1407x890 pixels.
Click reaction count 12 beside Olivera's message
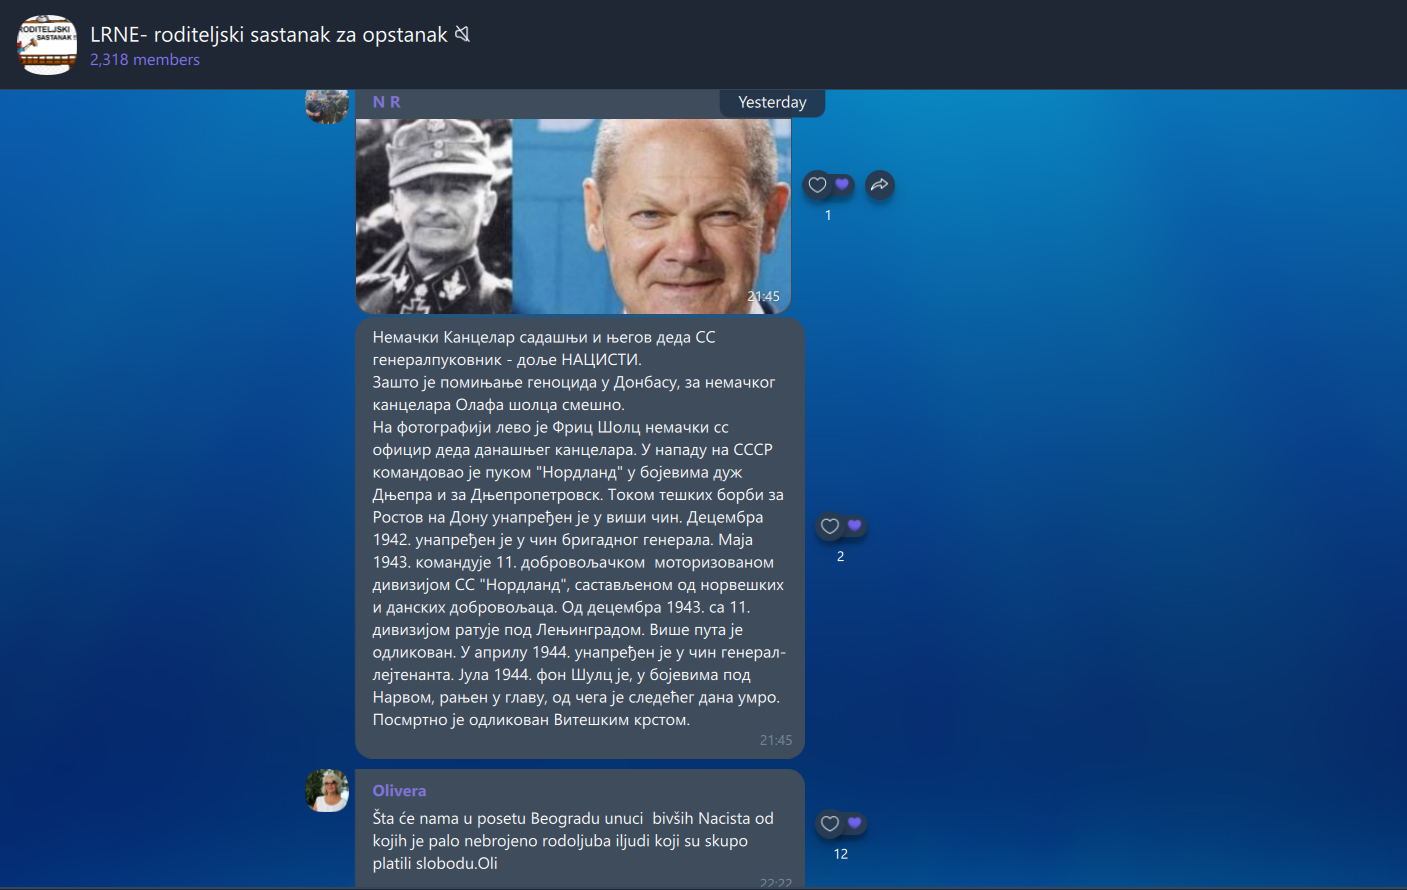[x=840, y=854]
